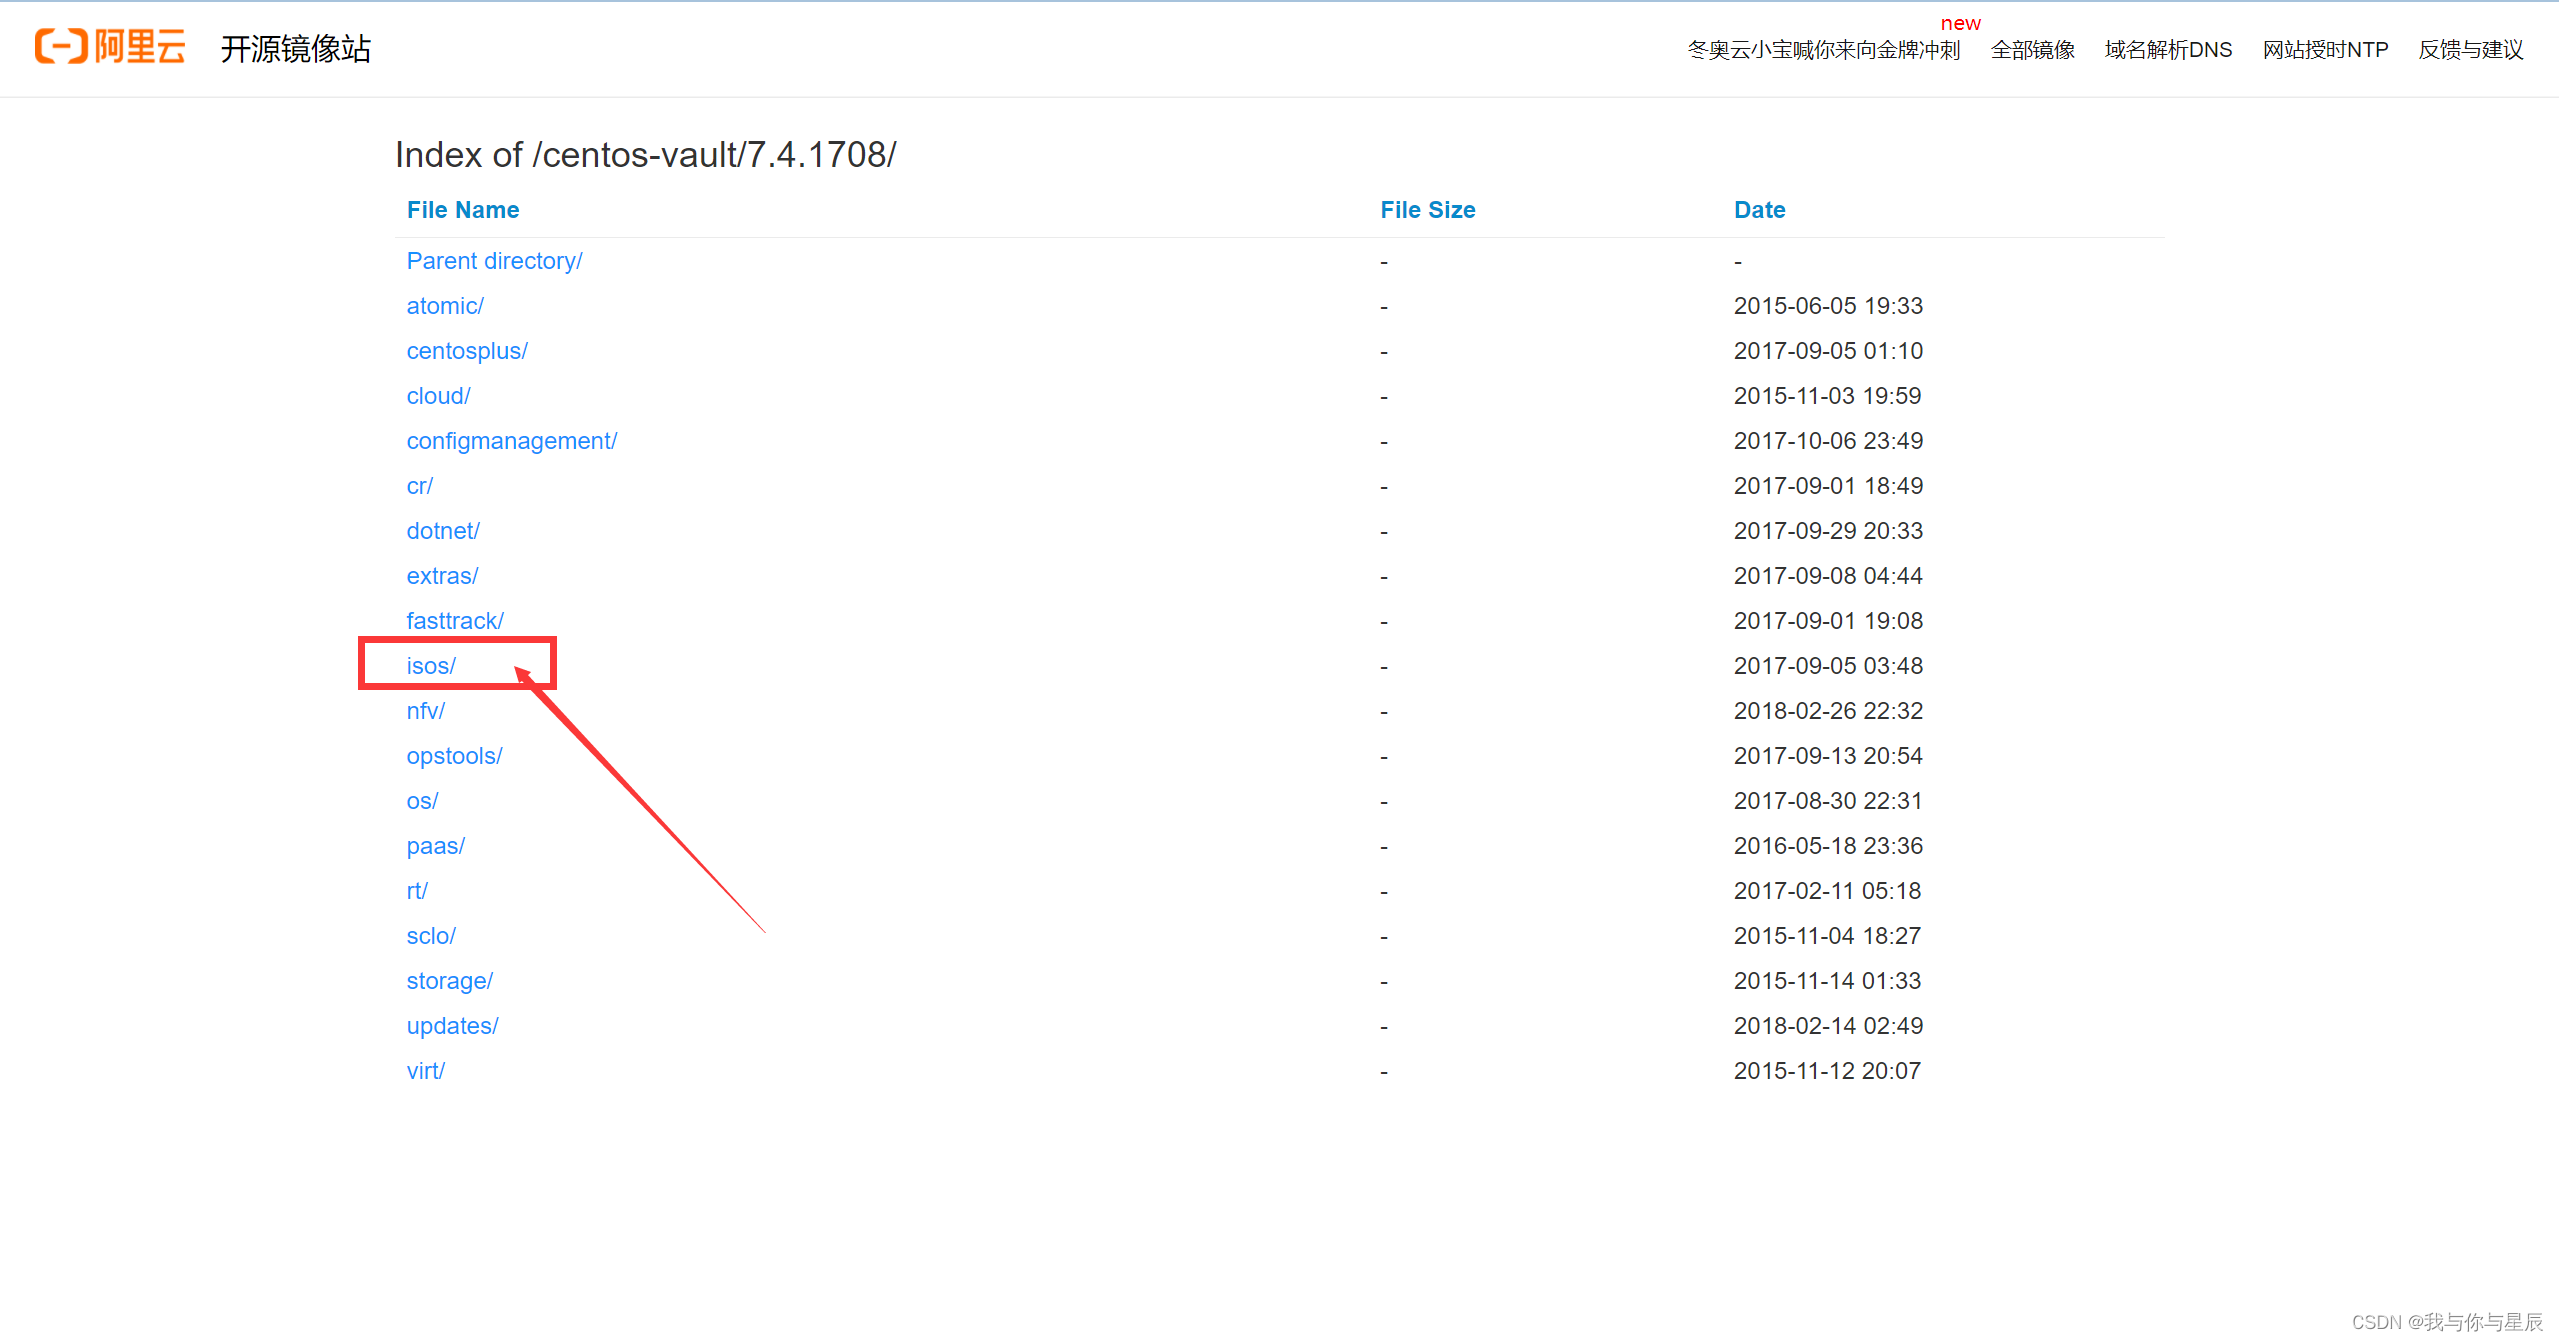Select the date 2017-09-13 20:54
Viewport: 2559px width, 1341px height.
(1828, 756)
